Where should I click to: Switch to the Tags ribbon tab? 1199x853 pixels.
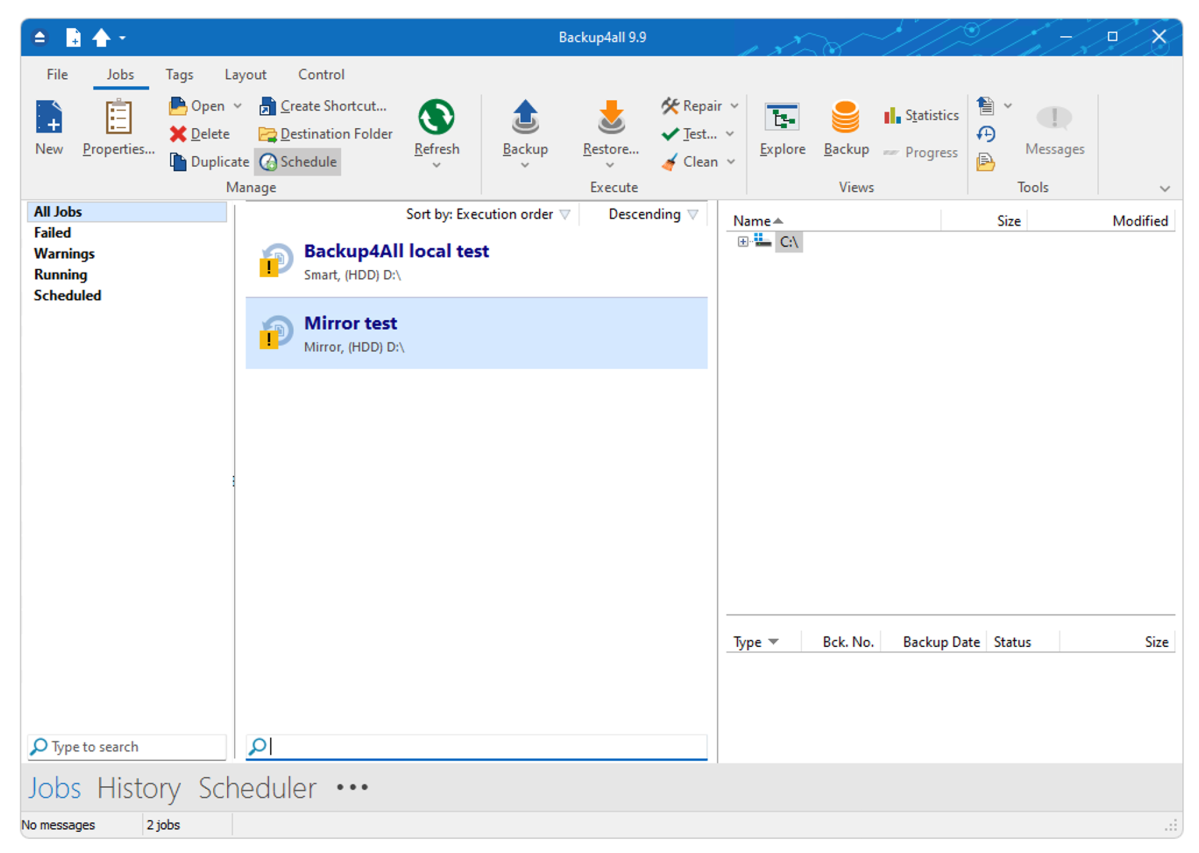[x=179, y=74]
